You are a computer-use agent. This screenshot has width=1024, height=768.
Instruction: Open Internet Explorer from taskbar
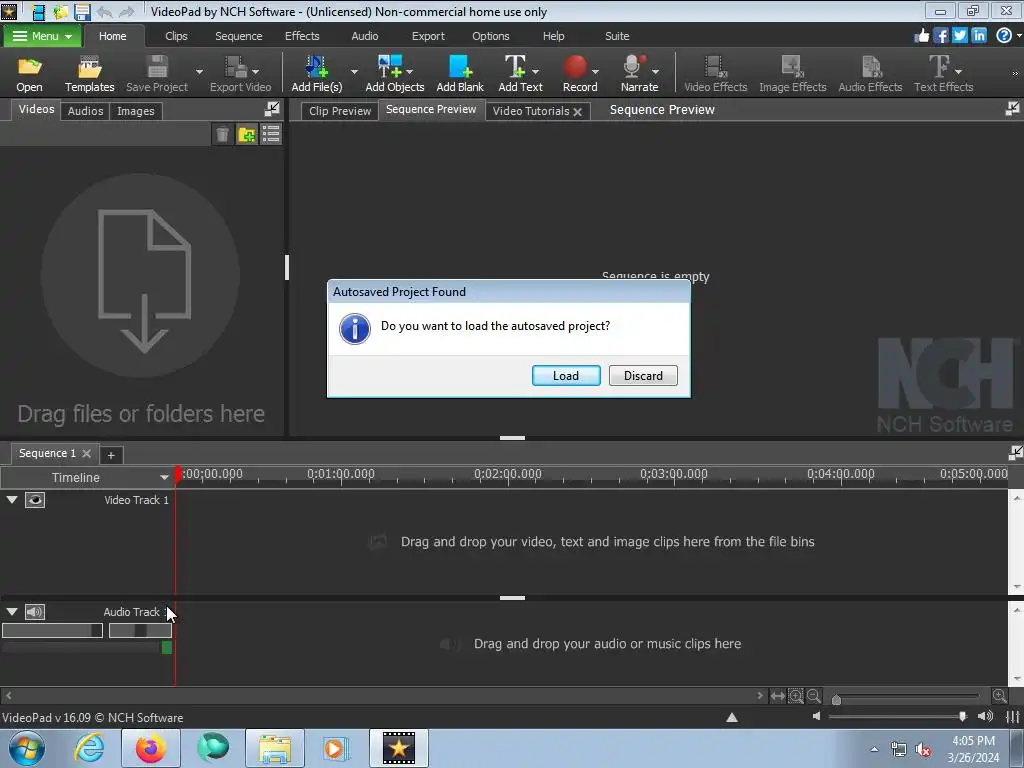89,748
